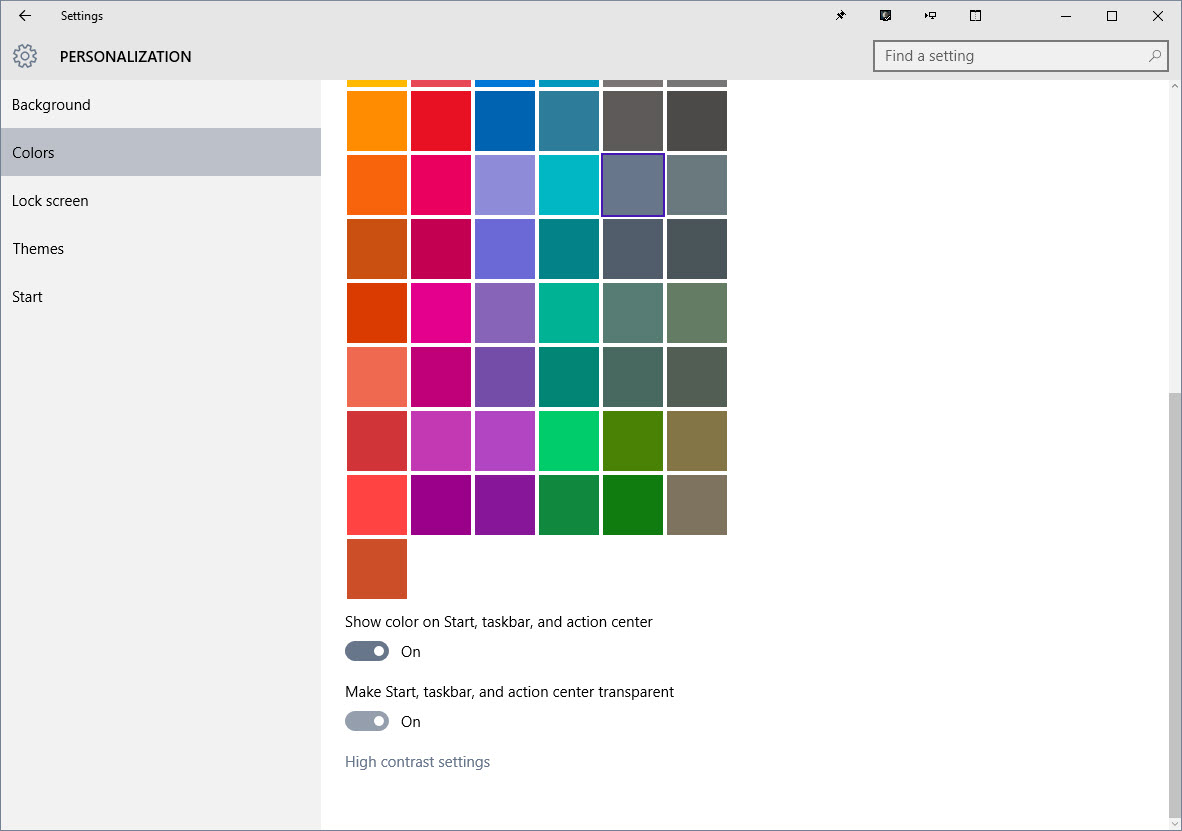Open the Lock screen section
Image resolution: width=1182 pixels, height=831 pixels.
pos(161,201)
